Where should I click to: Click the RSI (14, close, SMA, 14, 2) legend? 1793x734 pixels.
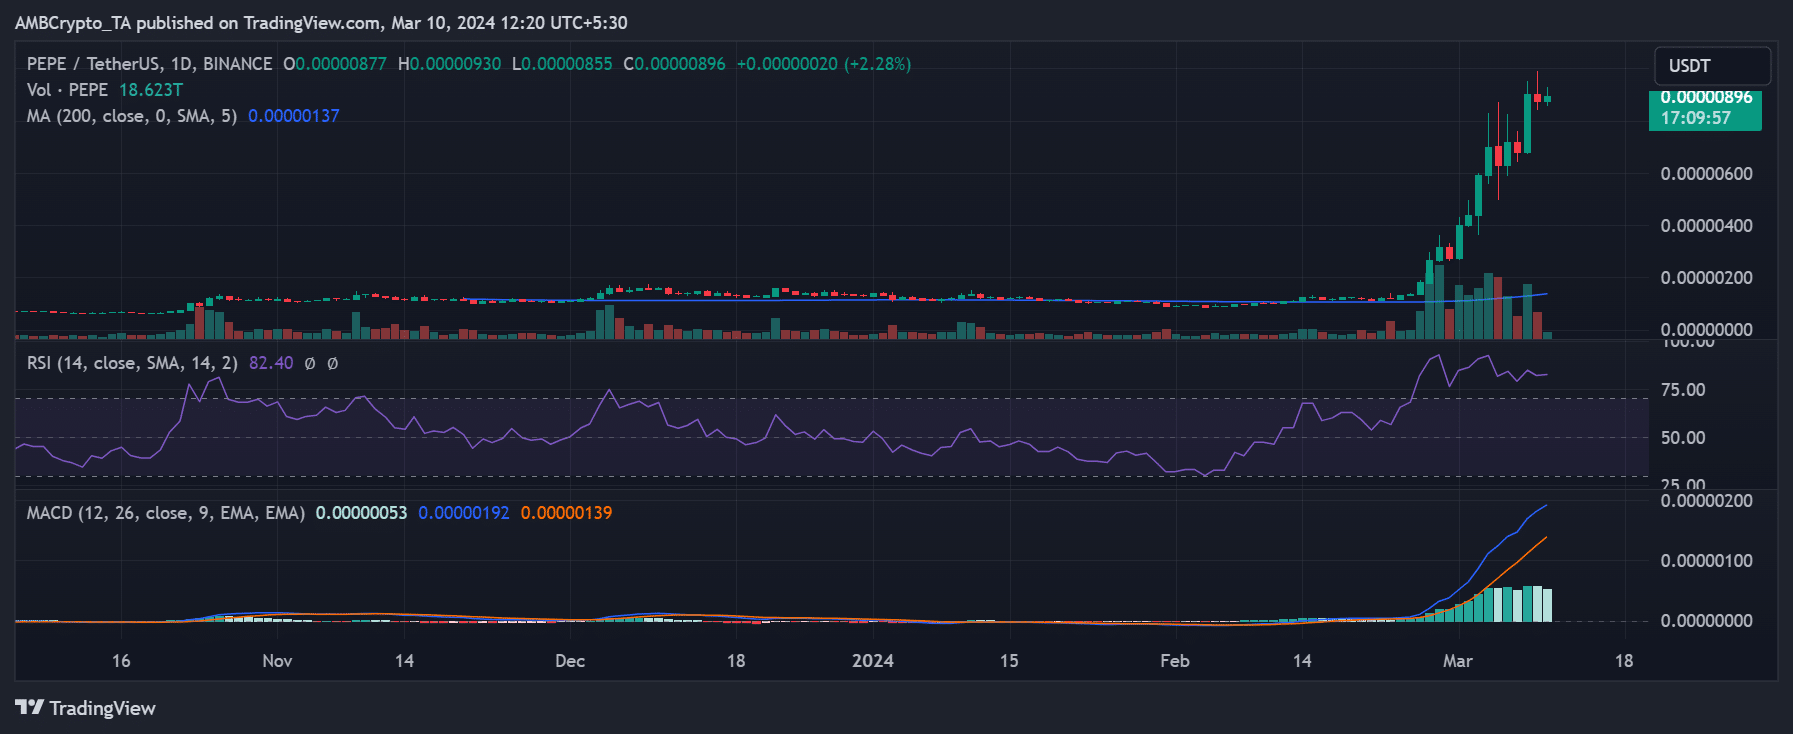pyautogui.click(x=132, y=363)
